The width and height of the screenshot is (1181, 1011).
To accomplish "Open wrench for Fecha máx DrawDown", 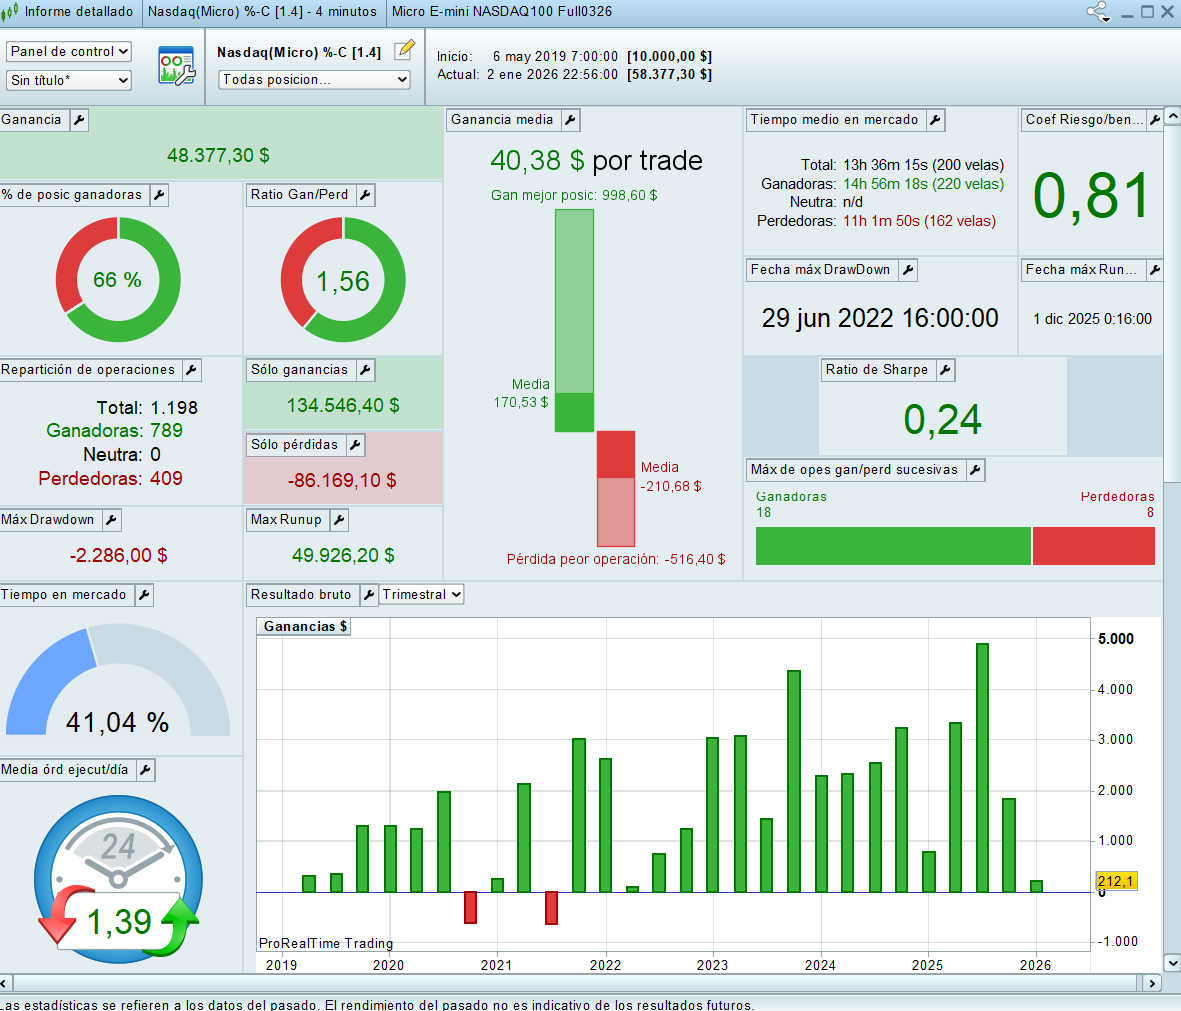I will pos(907,270).
